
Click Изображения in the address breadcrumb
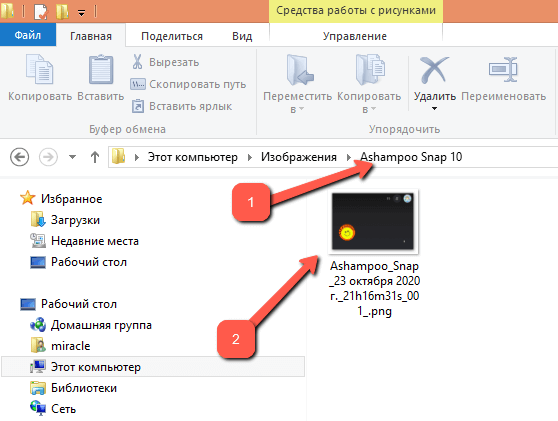coord(299,157)
